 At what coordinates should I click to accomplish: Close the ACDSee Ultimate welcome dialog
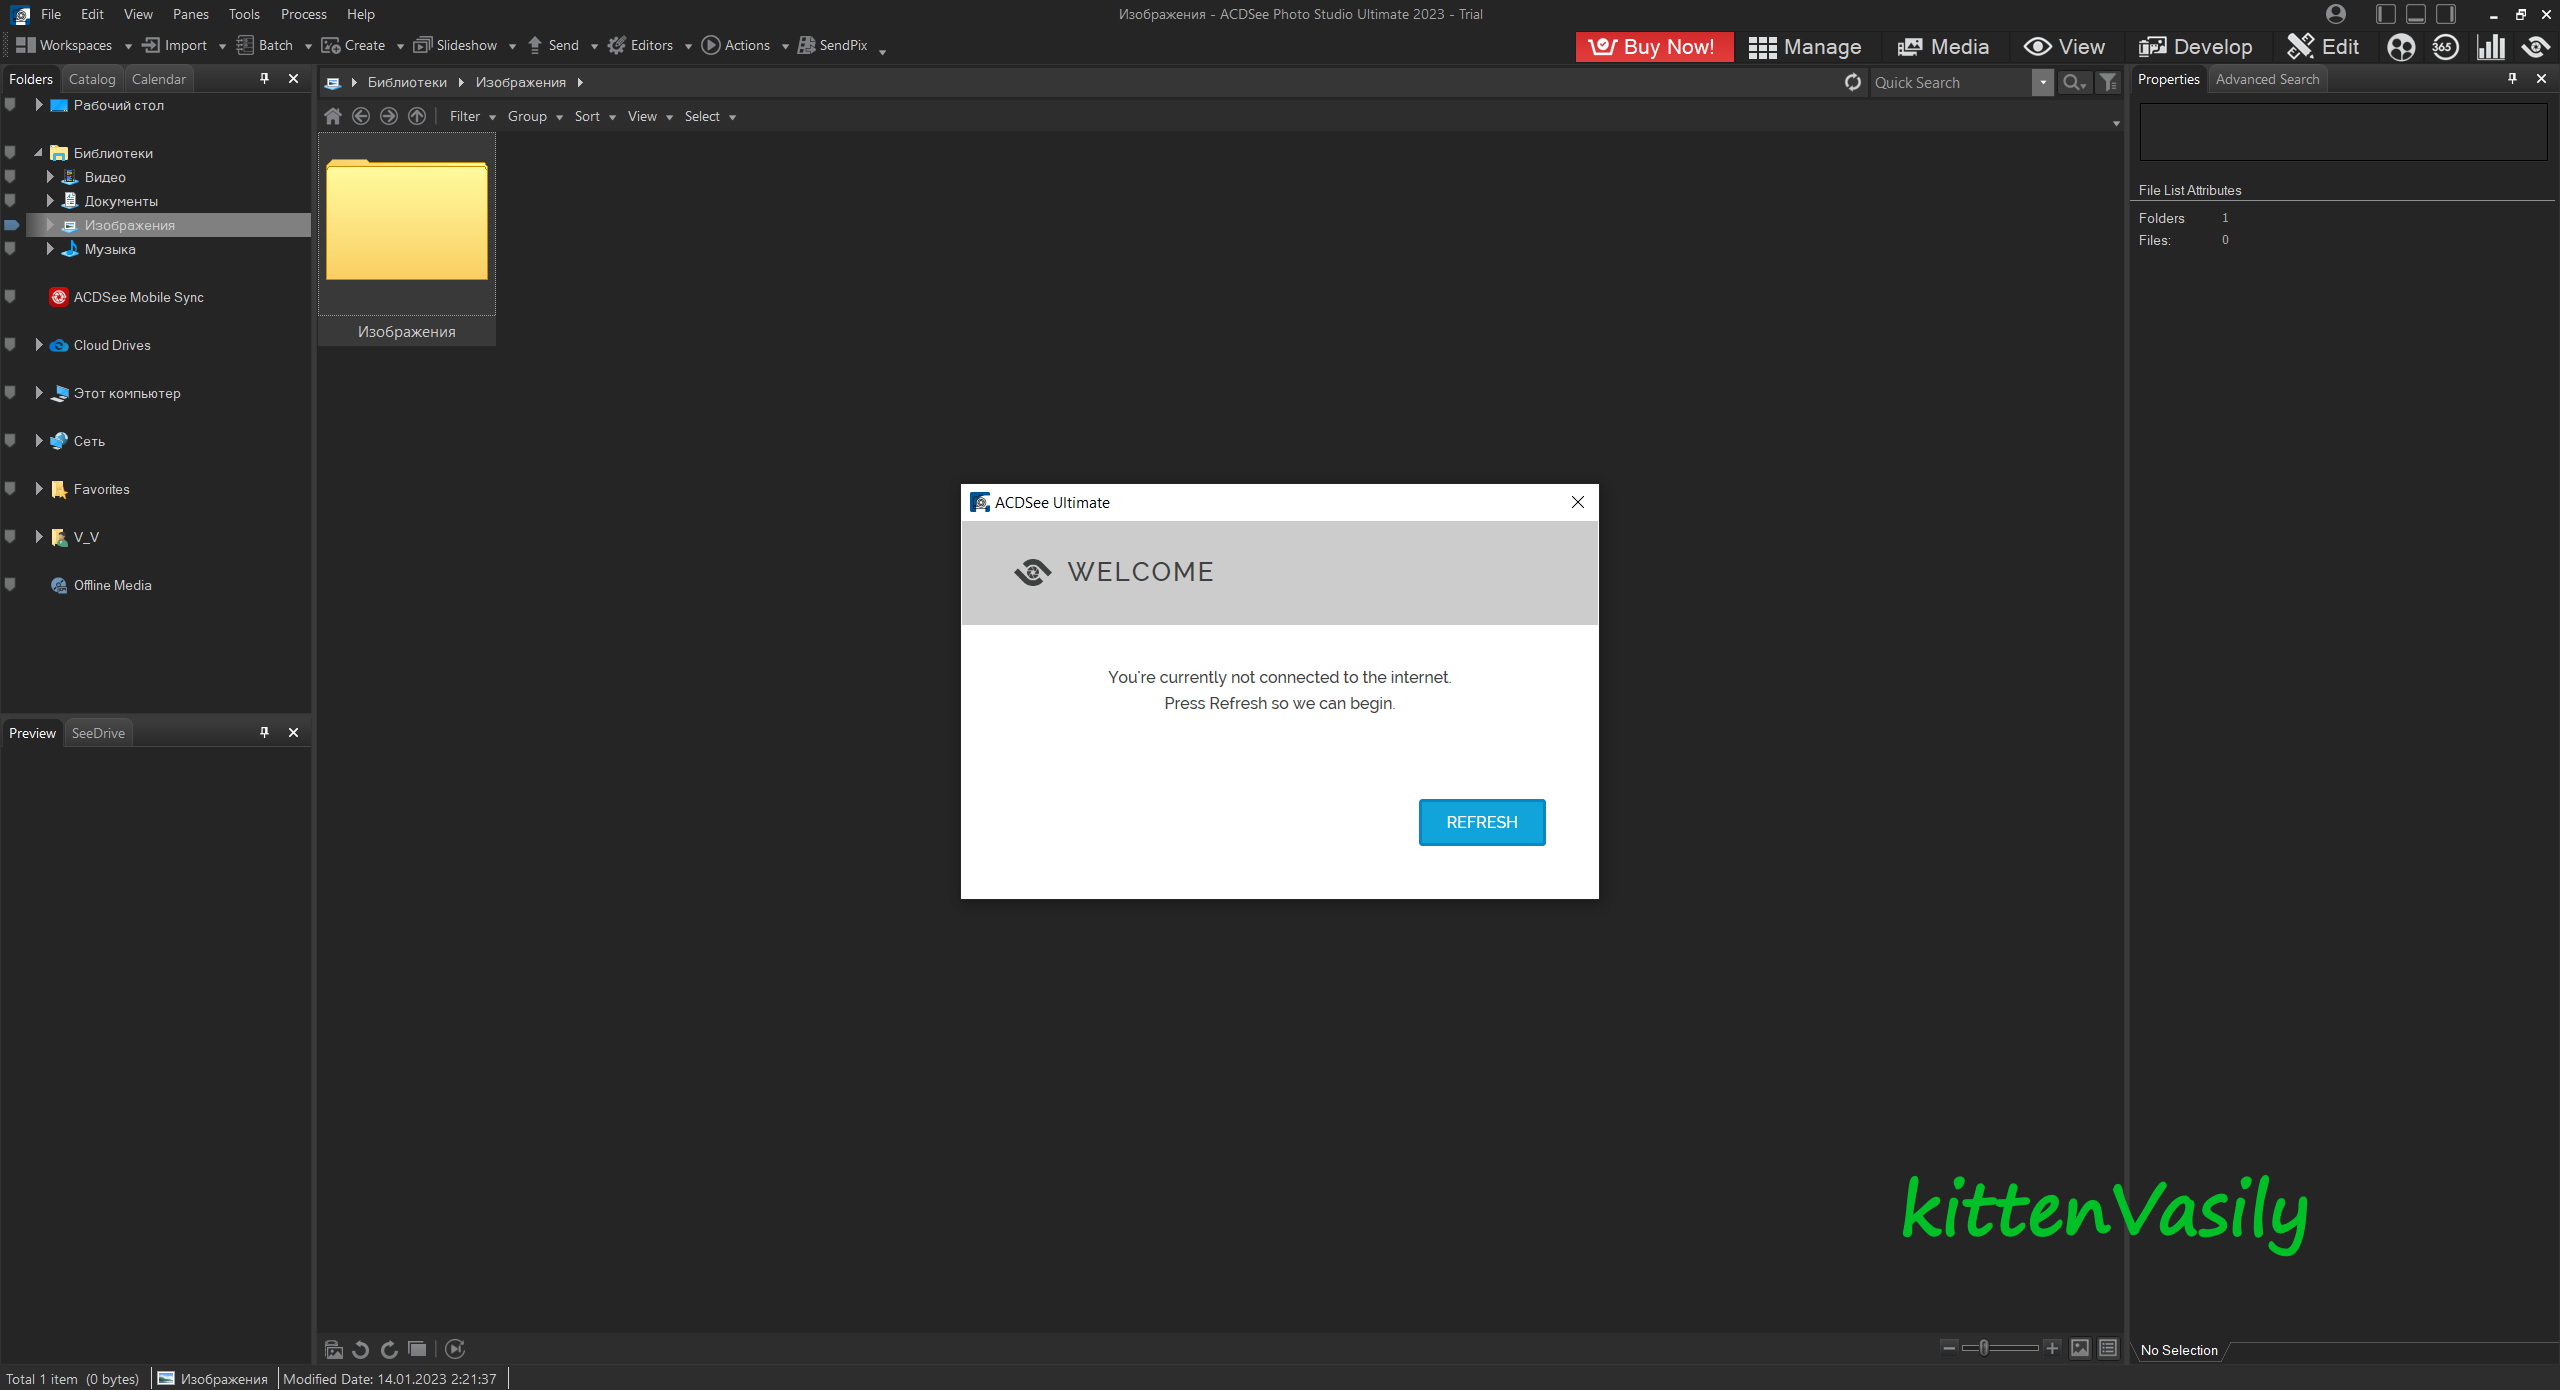tap(1577, 502)
